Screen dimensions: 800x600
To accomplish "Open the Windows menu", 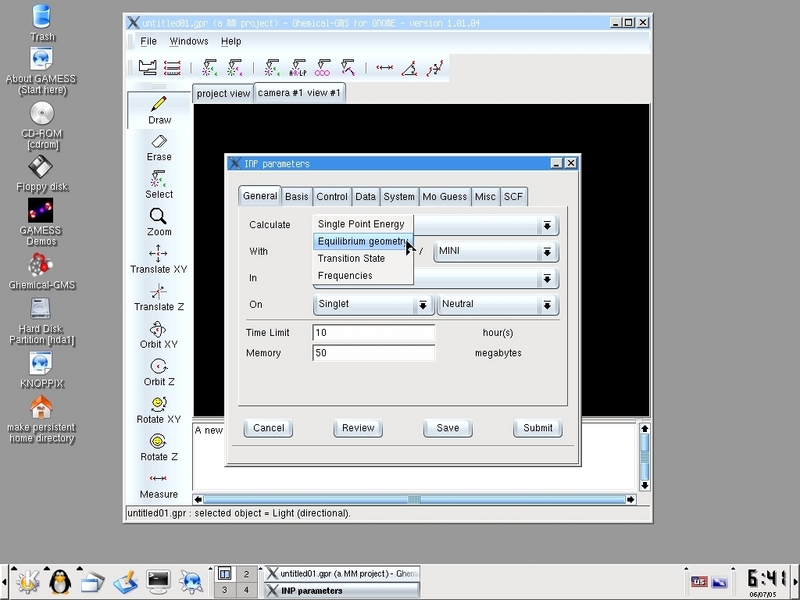I will point(189,41).
